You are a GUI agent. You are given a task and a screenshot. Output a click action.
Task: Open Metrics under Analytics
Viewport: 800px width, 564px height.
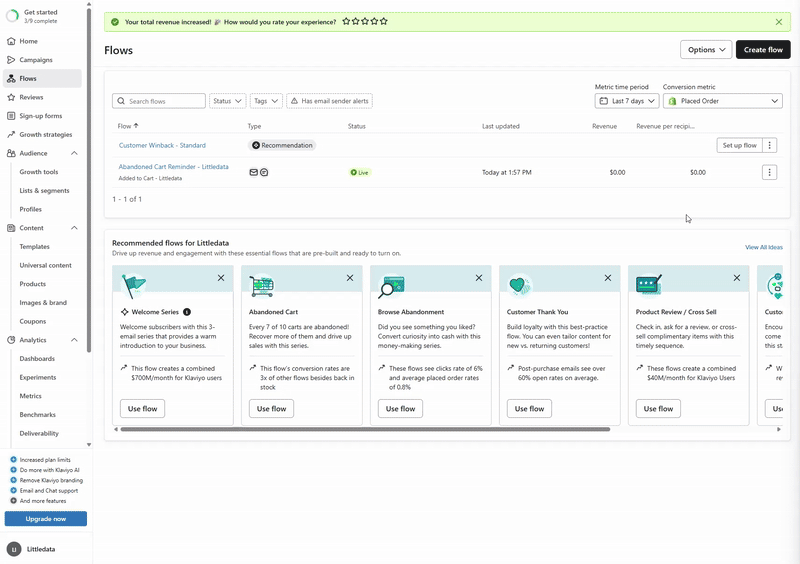click(31, 396)
